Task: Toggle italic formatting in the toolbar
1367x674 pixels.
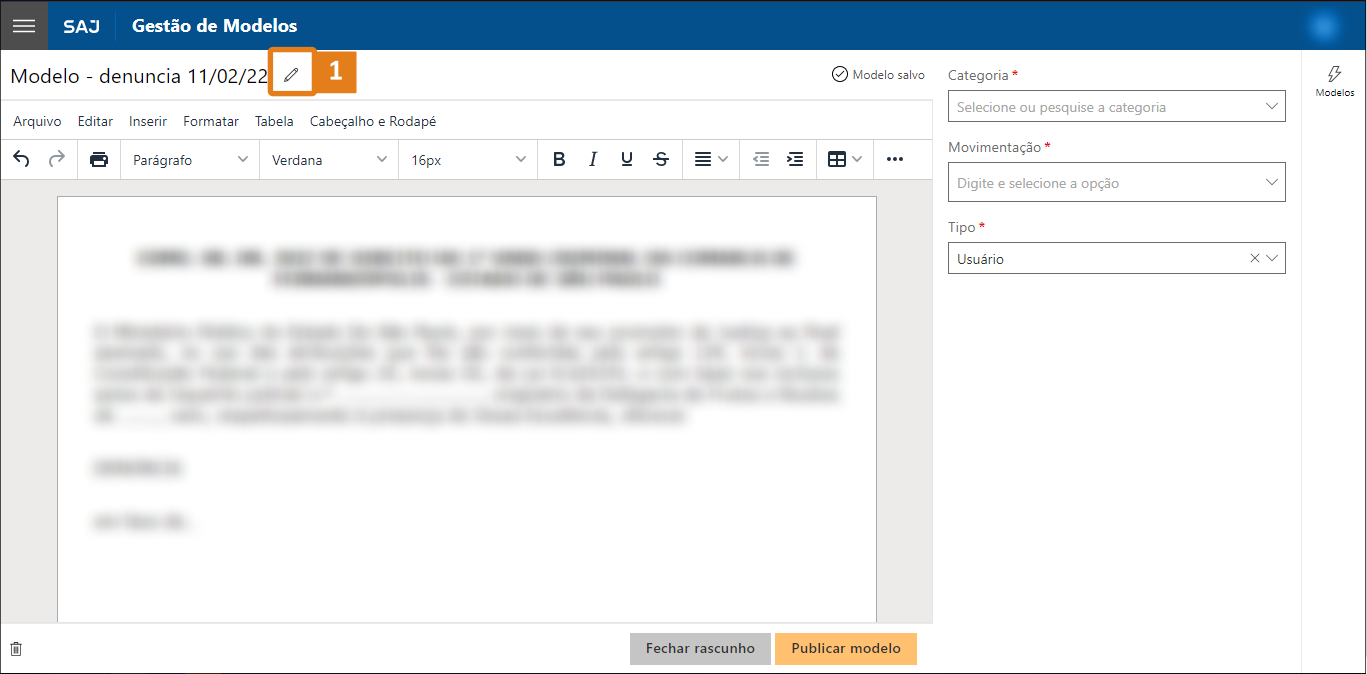Action: [593, 158]
